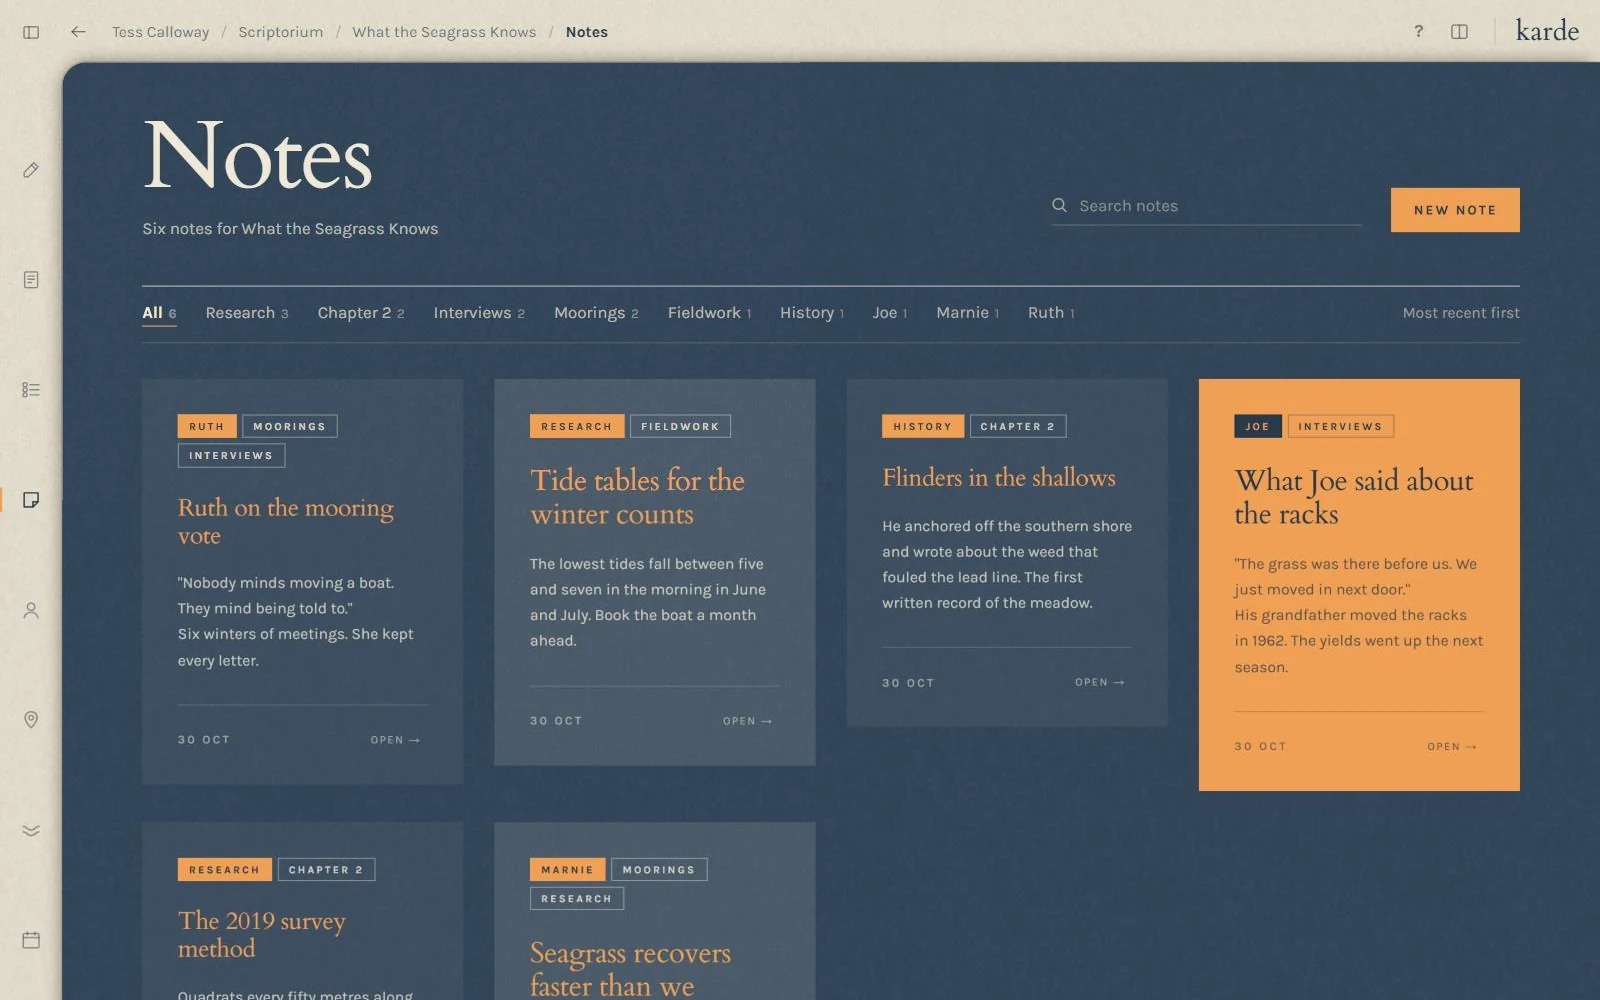1600x1000 pixels.
Task: Toggle the left sidebar panel icon
Action: [31, 32]
